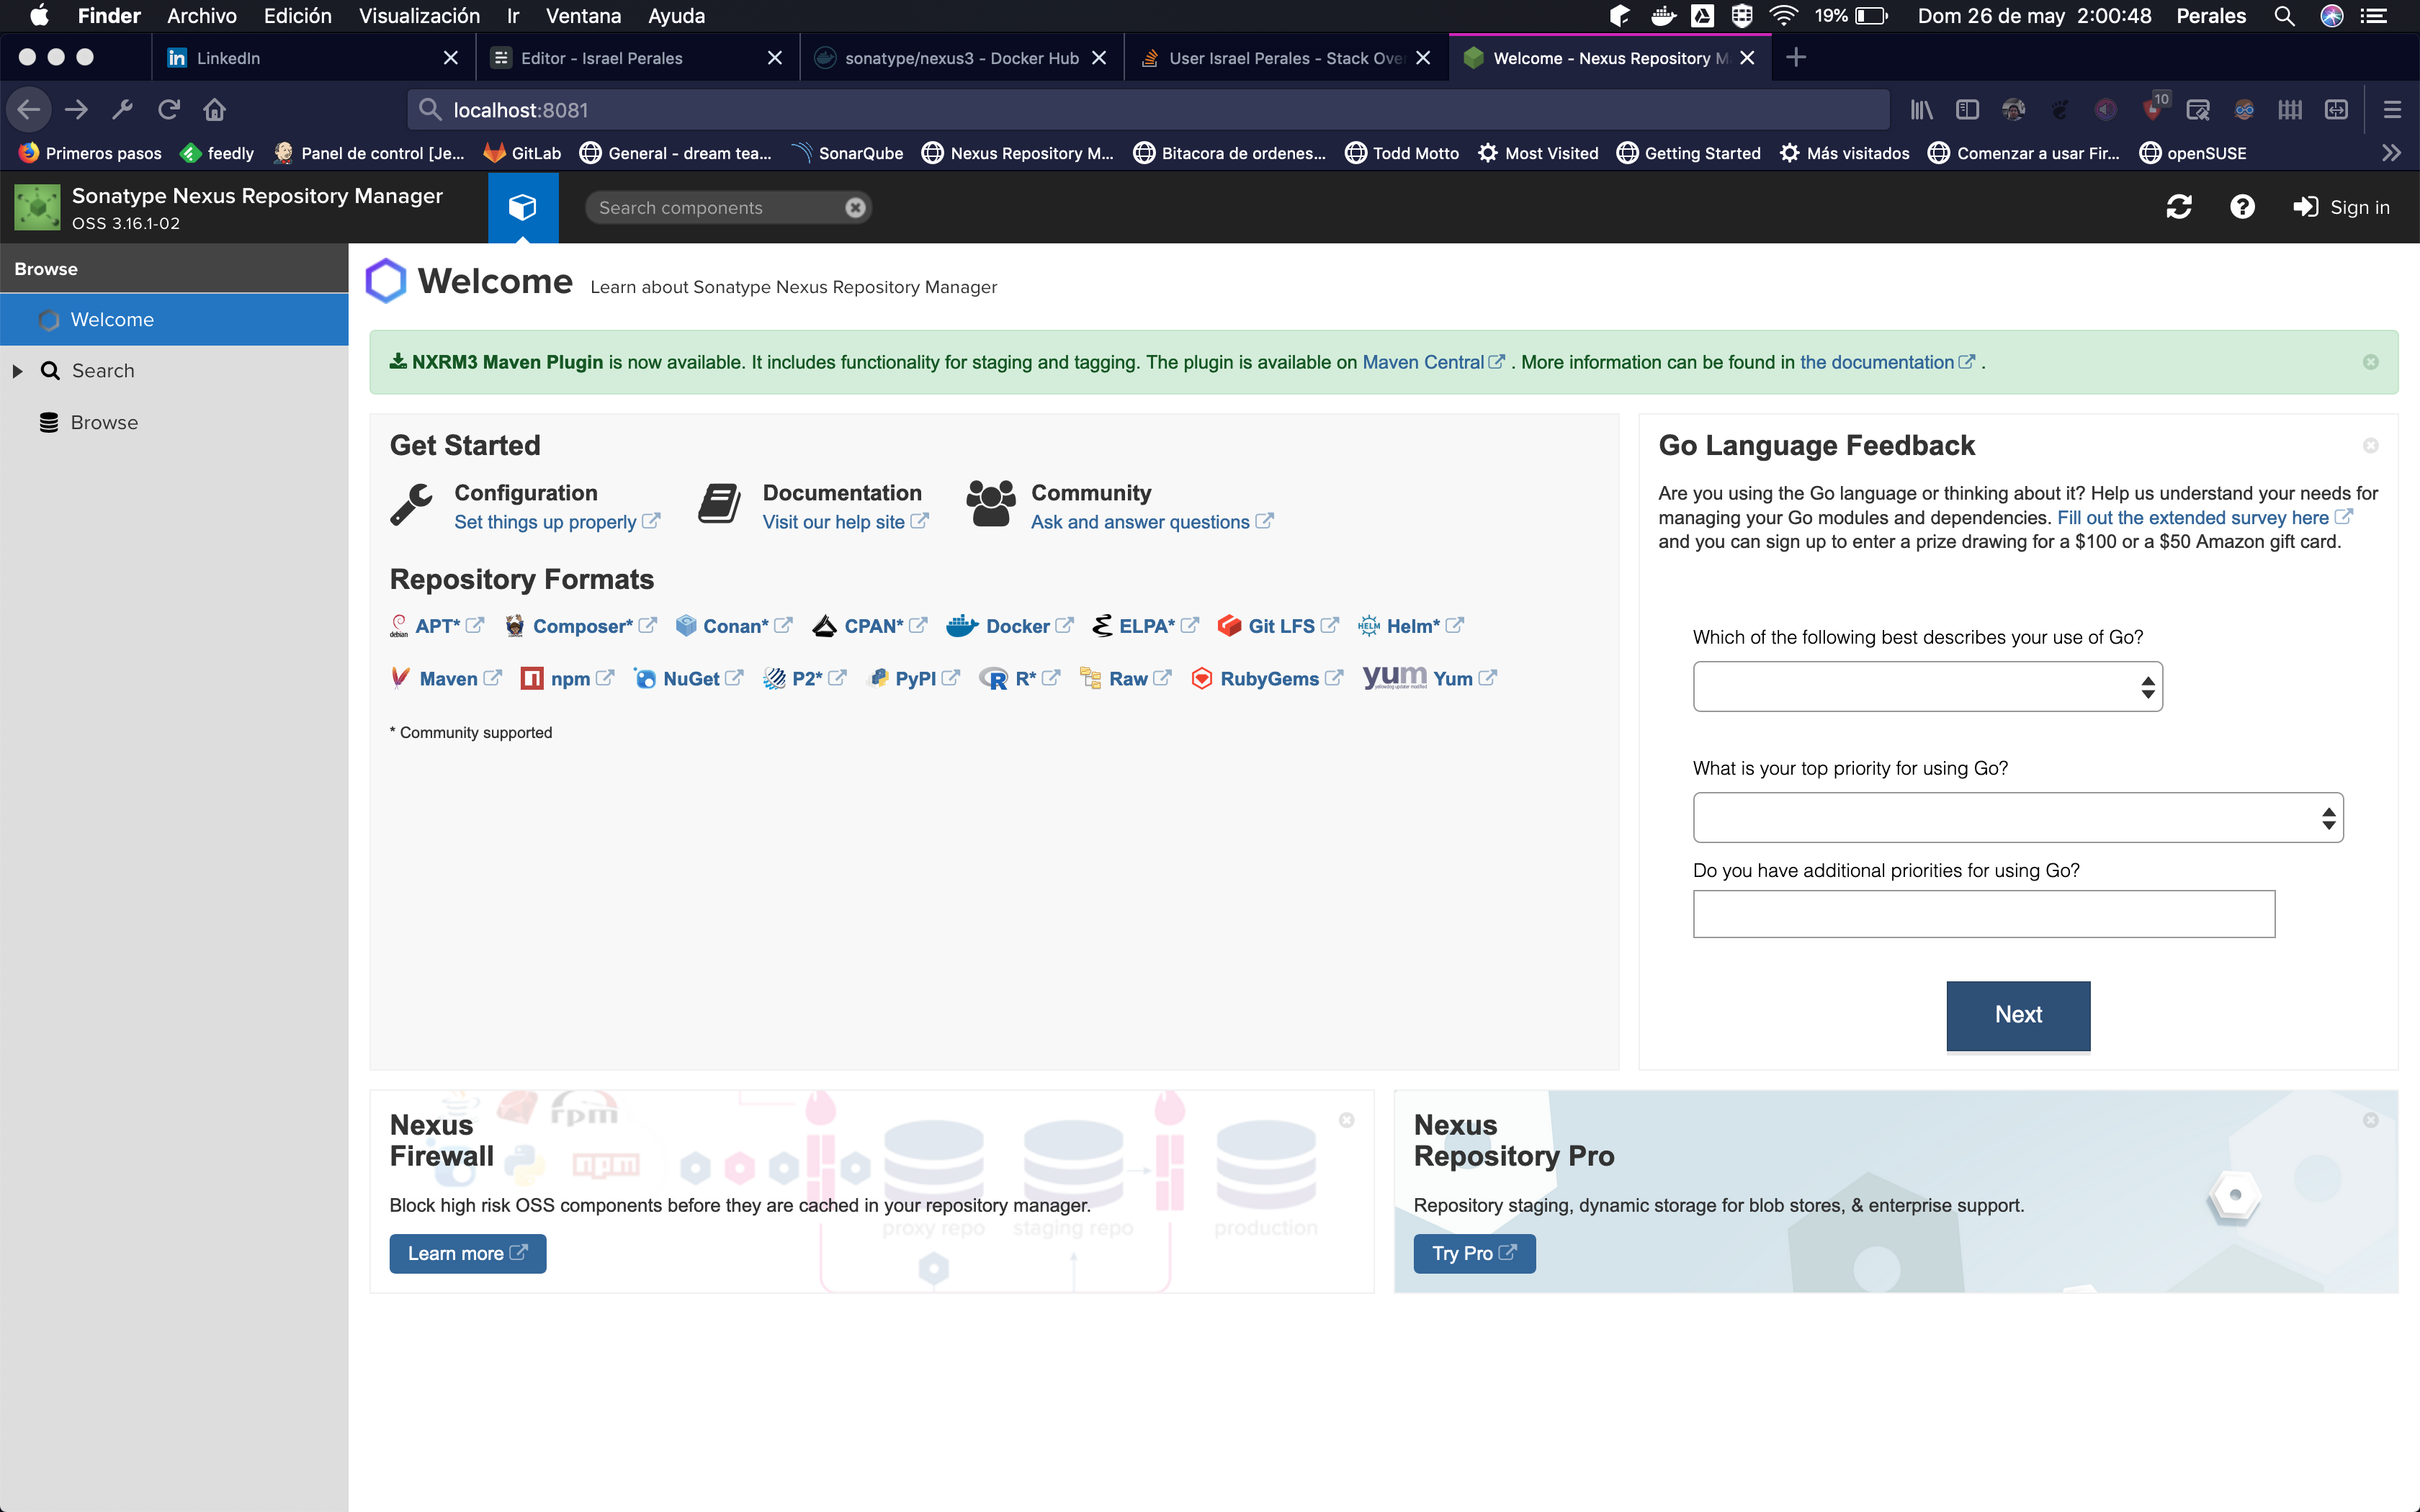This screenshot has width=2420, height=1512.
Task: Click the Sign in button
Action: (2341, 207)
